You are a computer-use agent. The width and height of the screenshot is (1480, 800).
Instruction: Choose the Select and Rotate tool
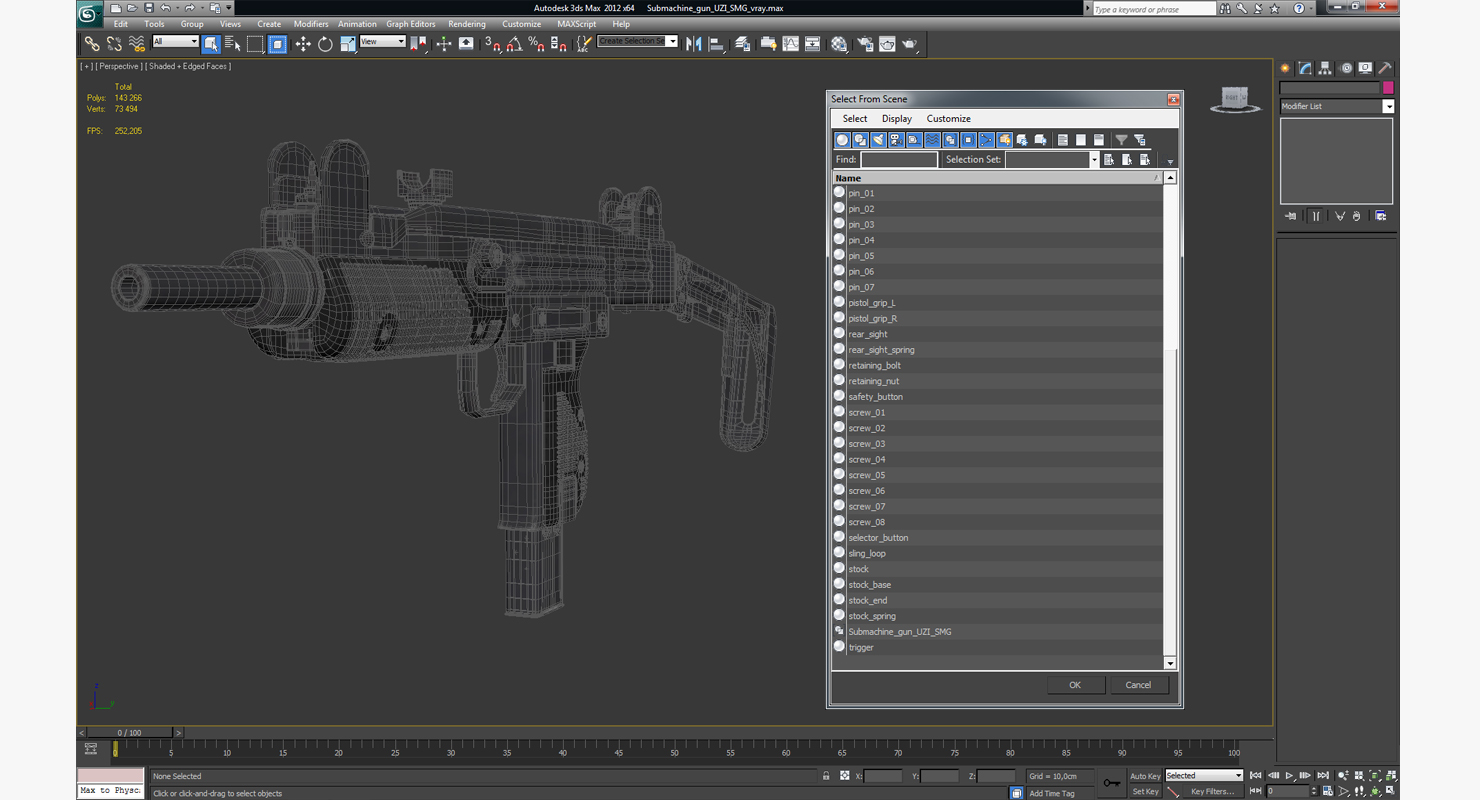point(325,44)
